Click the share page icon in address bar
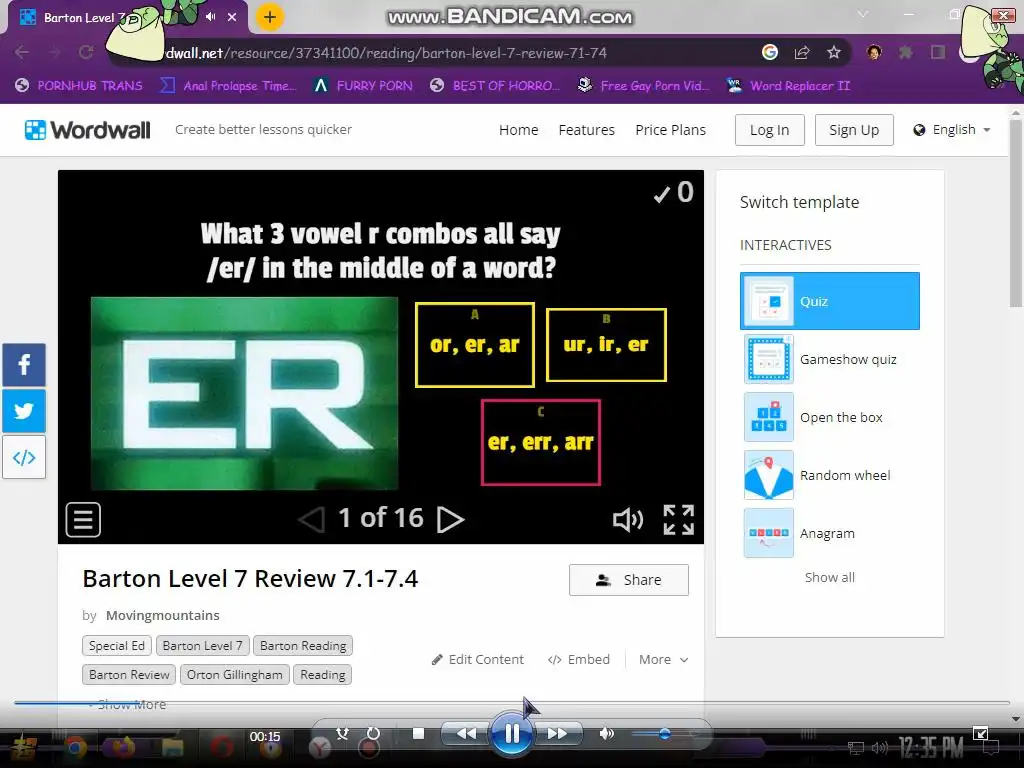Image resolution: width=1024 pixels, height=768 pixels. coord(802,52)
